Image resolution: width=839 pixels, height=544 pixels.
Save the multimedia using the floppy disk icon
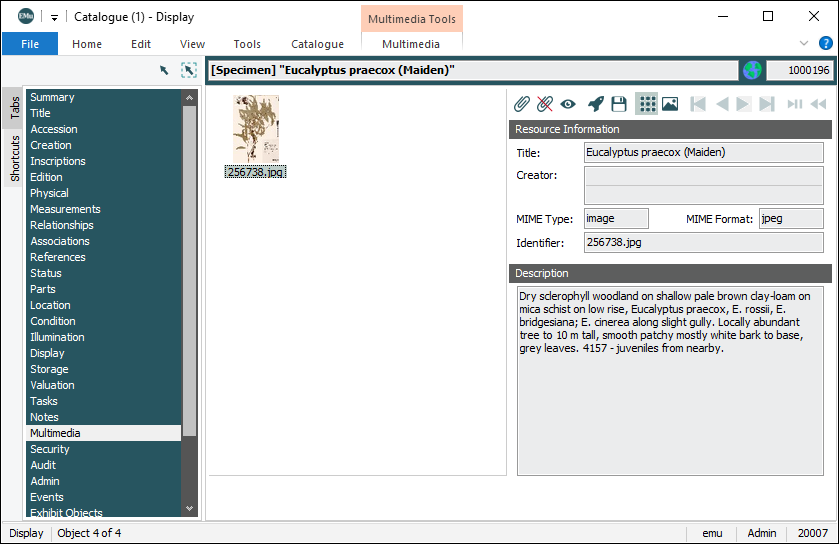pos(619,104)
